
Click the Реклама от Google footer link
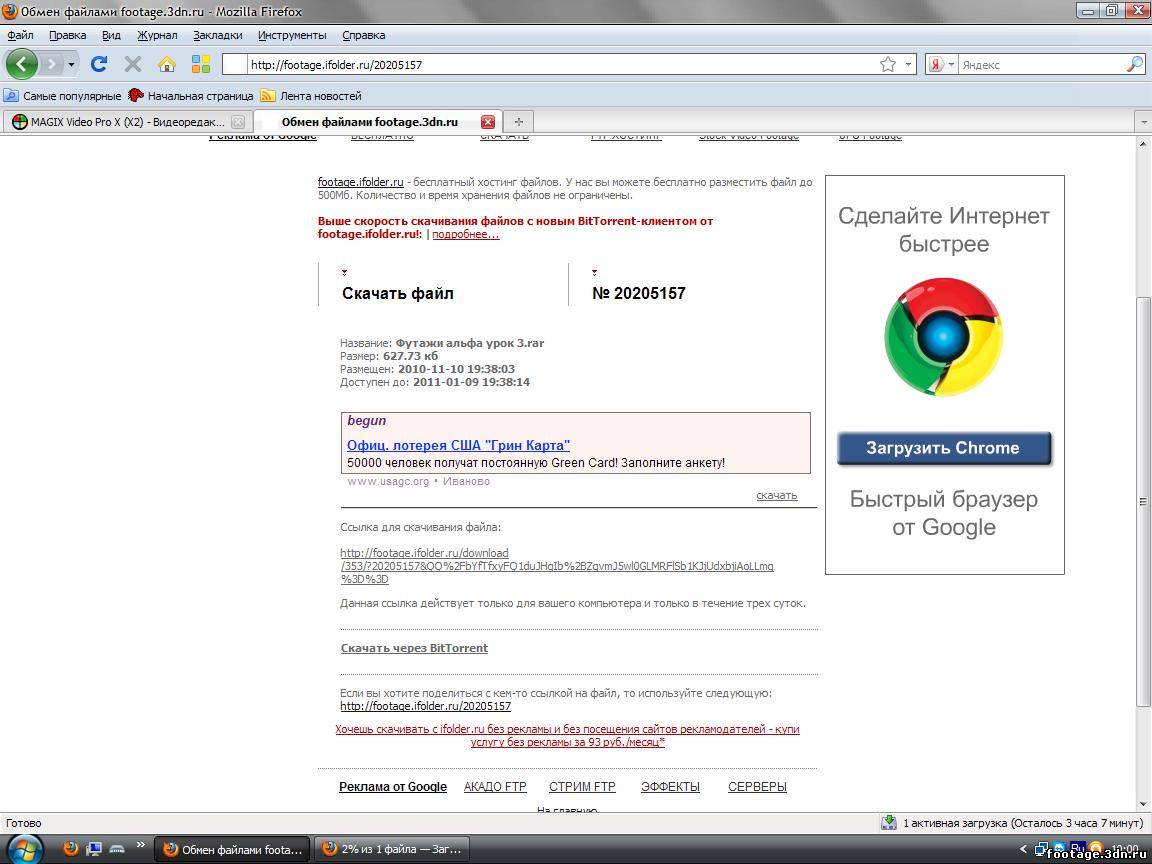click(x=393, y=787)
